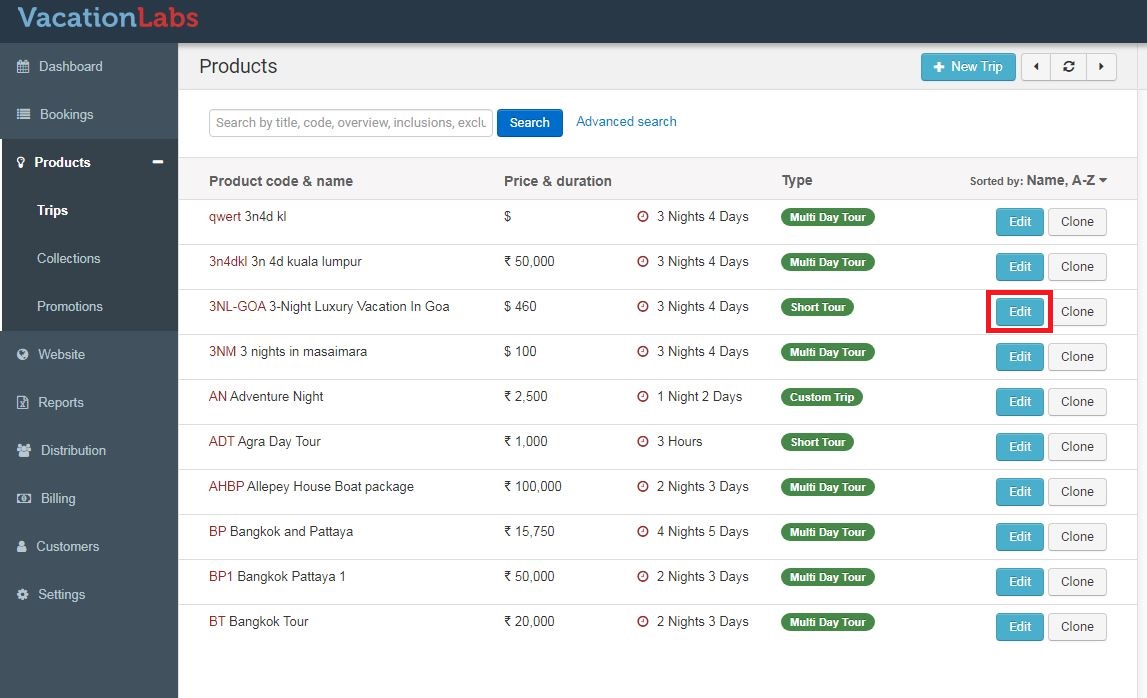Focus the product search text field
This screenshot has height=698, width=1147.
[x=350, y=123]
